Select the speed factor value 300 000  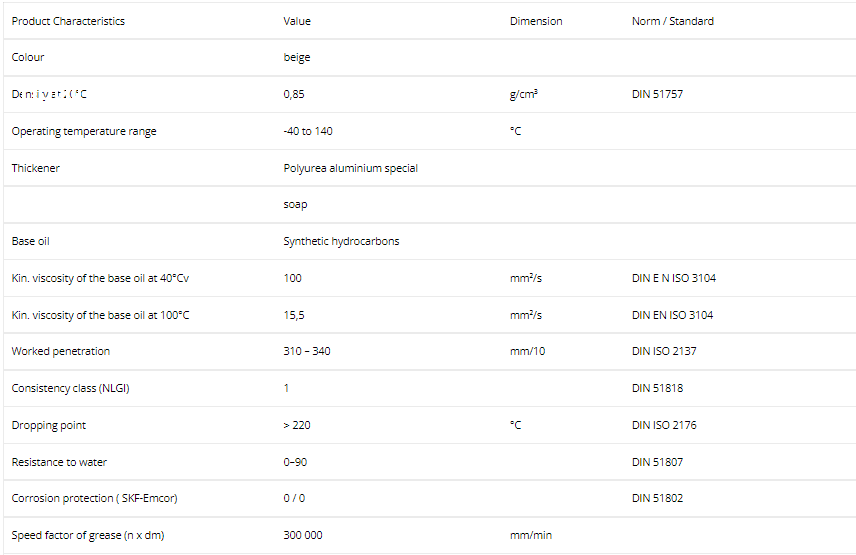[303, 535]
